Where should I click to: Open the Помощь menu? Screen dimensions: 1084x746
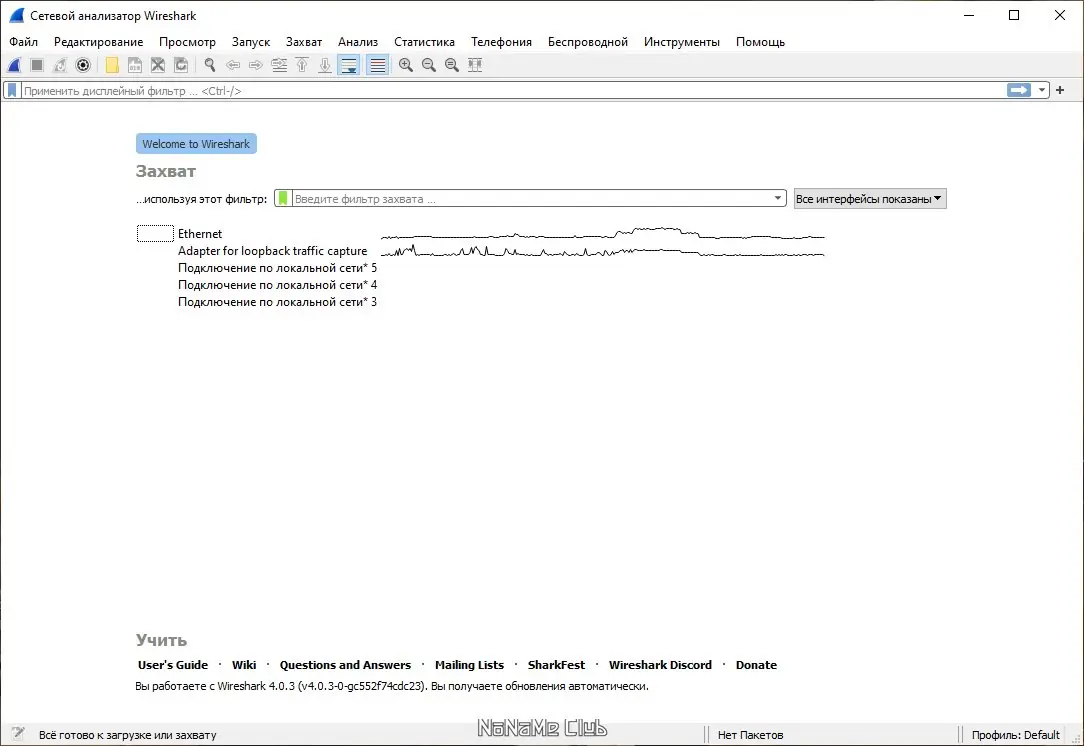tap(760, 41)
